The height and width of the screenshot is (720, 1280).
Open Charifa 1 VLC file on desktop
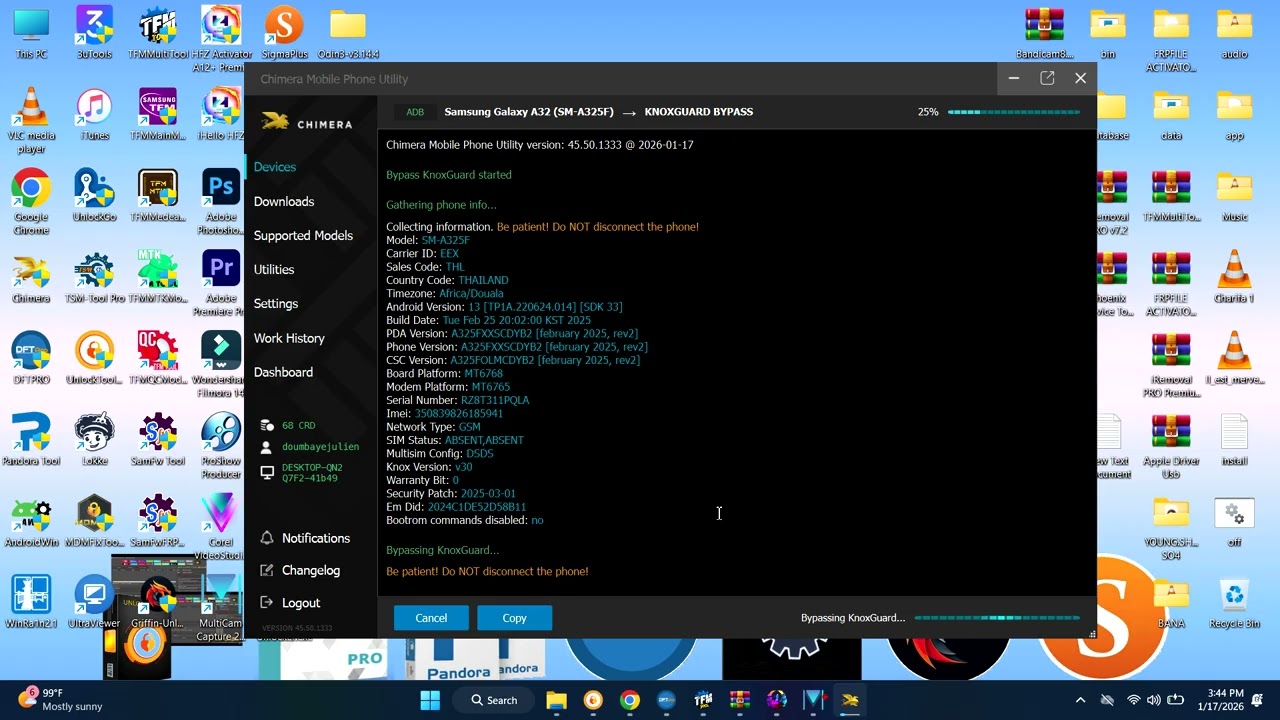1235,277
